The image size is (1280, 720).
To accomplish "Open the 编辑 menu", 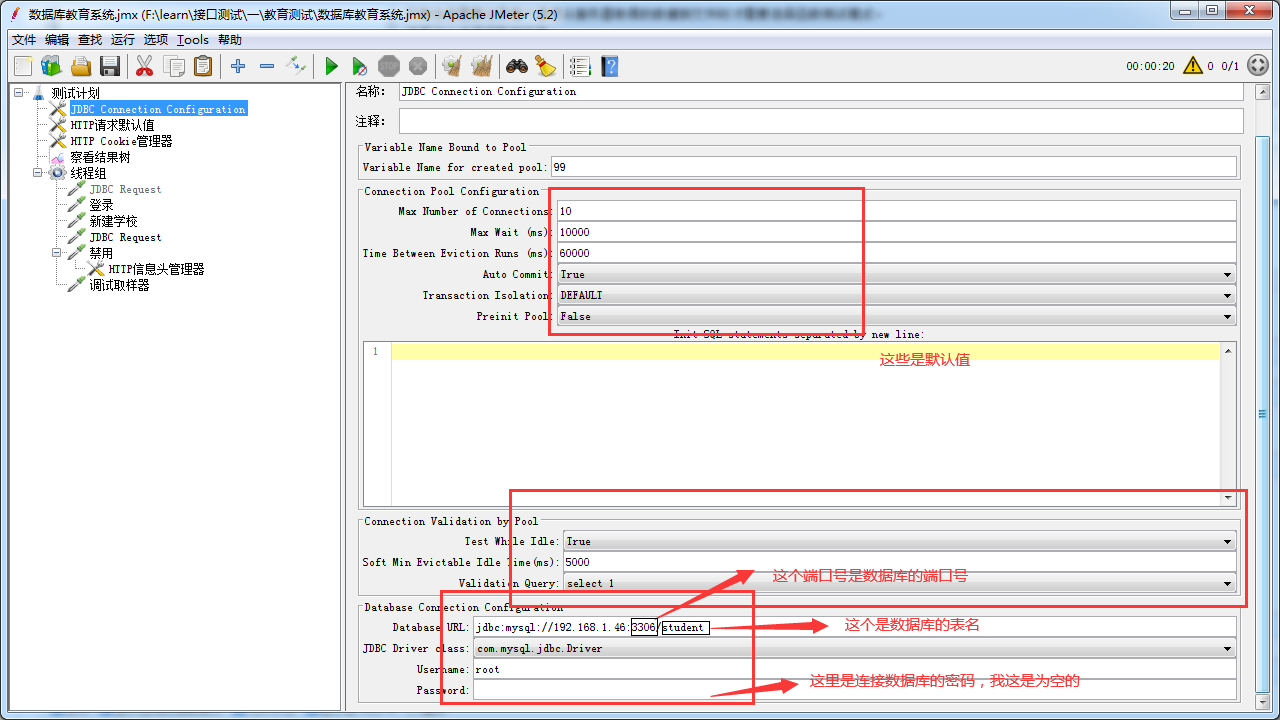I will [x=57, y=40].
